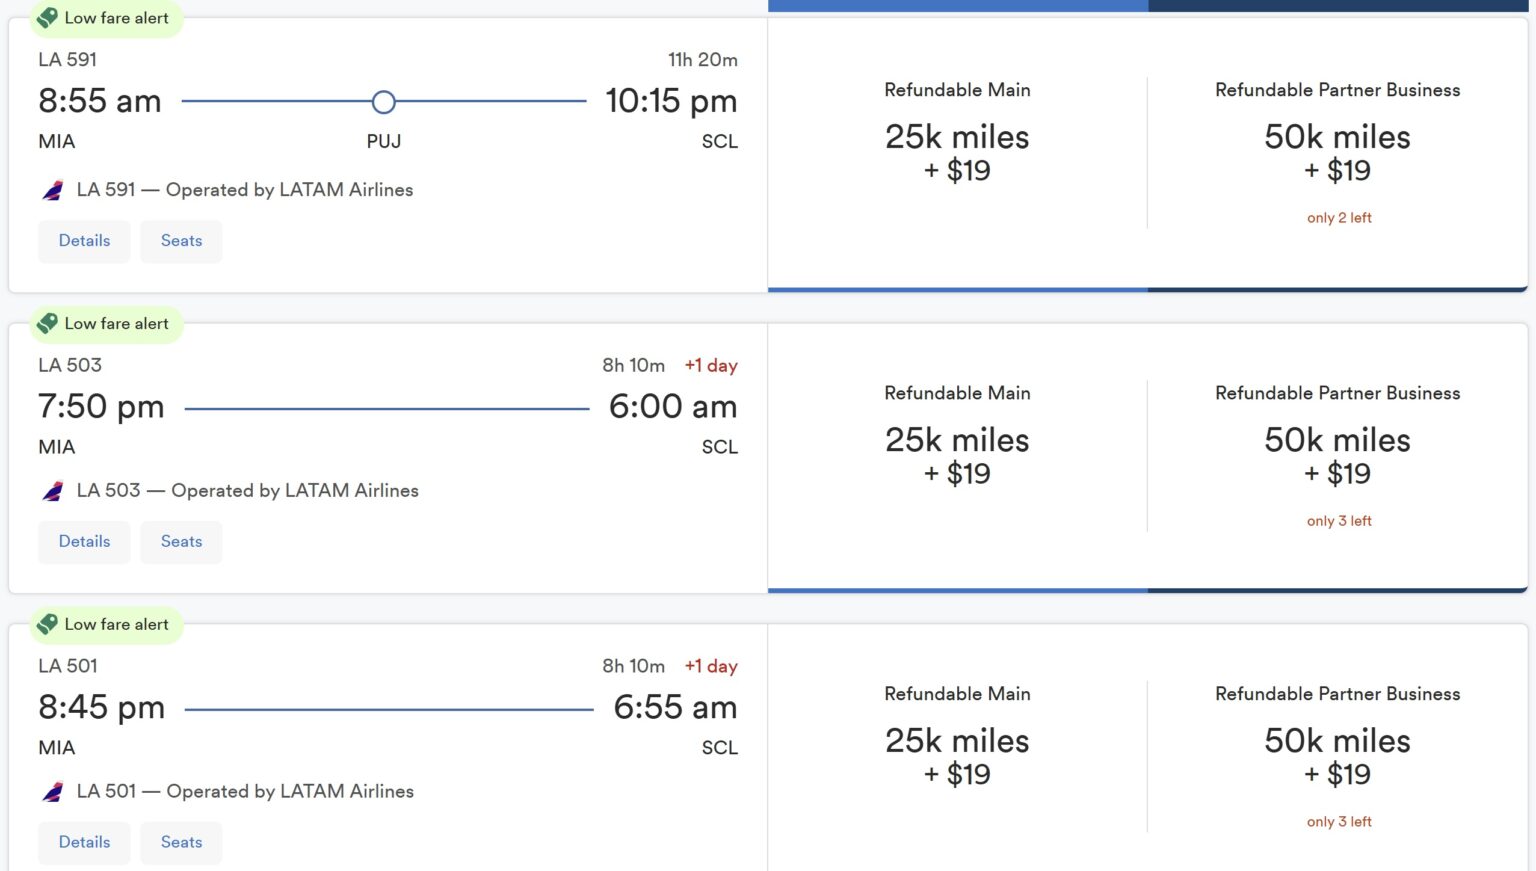This screenshot has width=1536, height=871.
Task: View Seats for flight LA 591
Action: 181,241
